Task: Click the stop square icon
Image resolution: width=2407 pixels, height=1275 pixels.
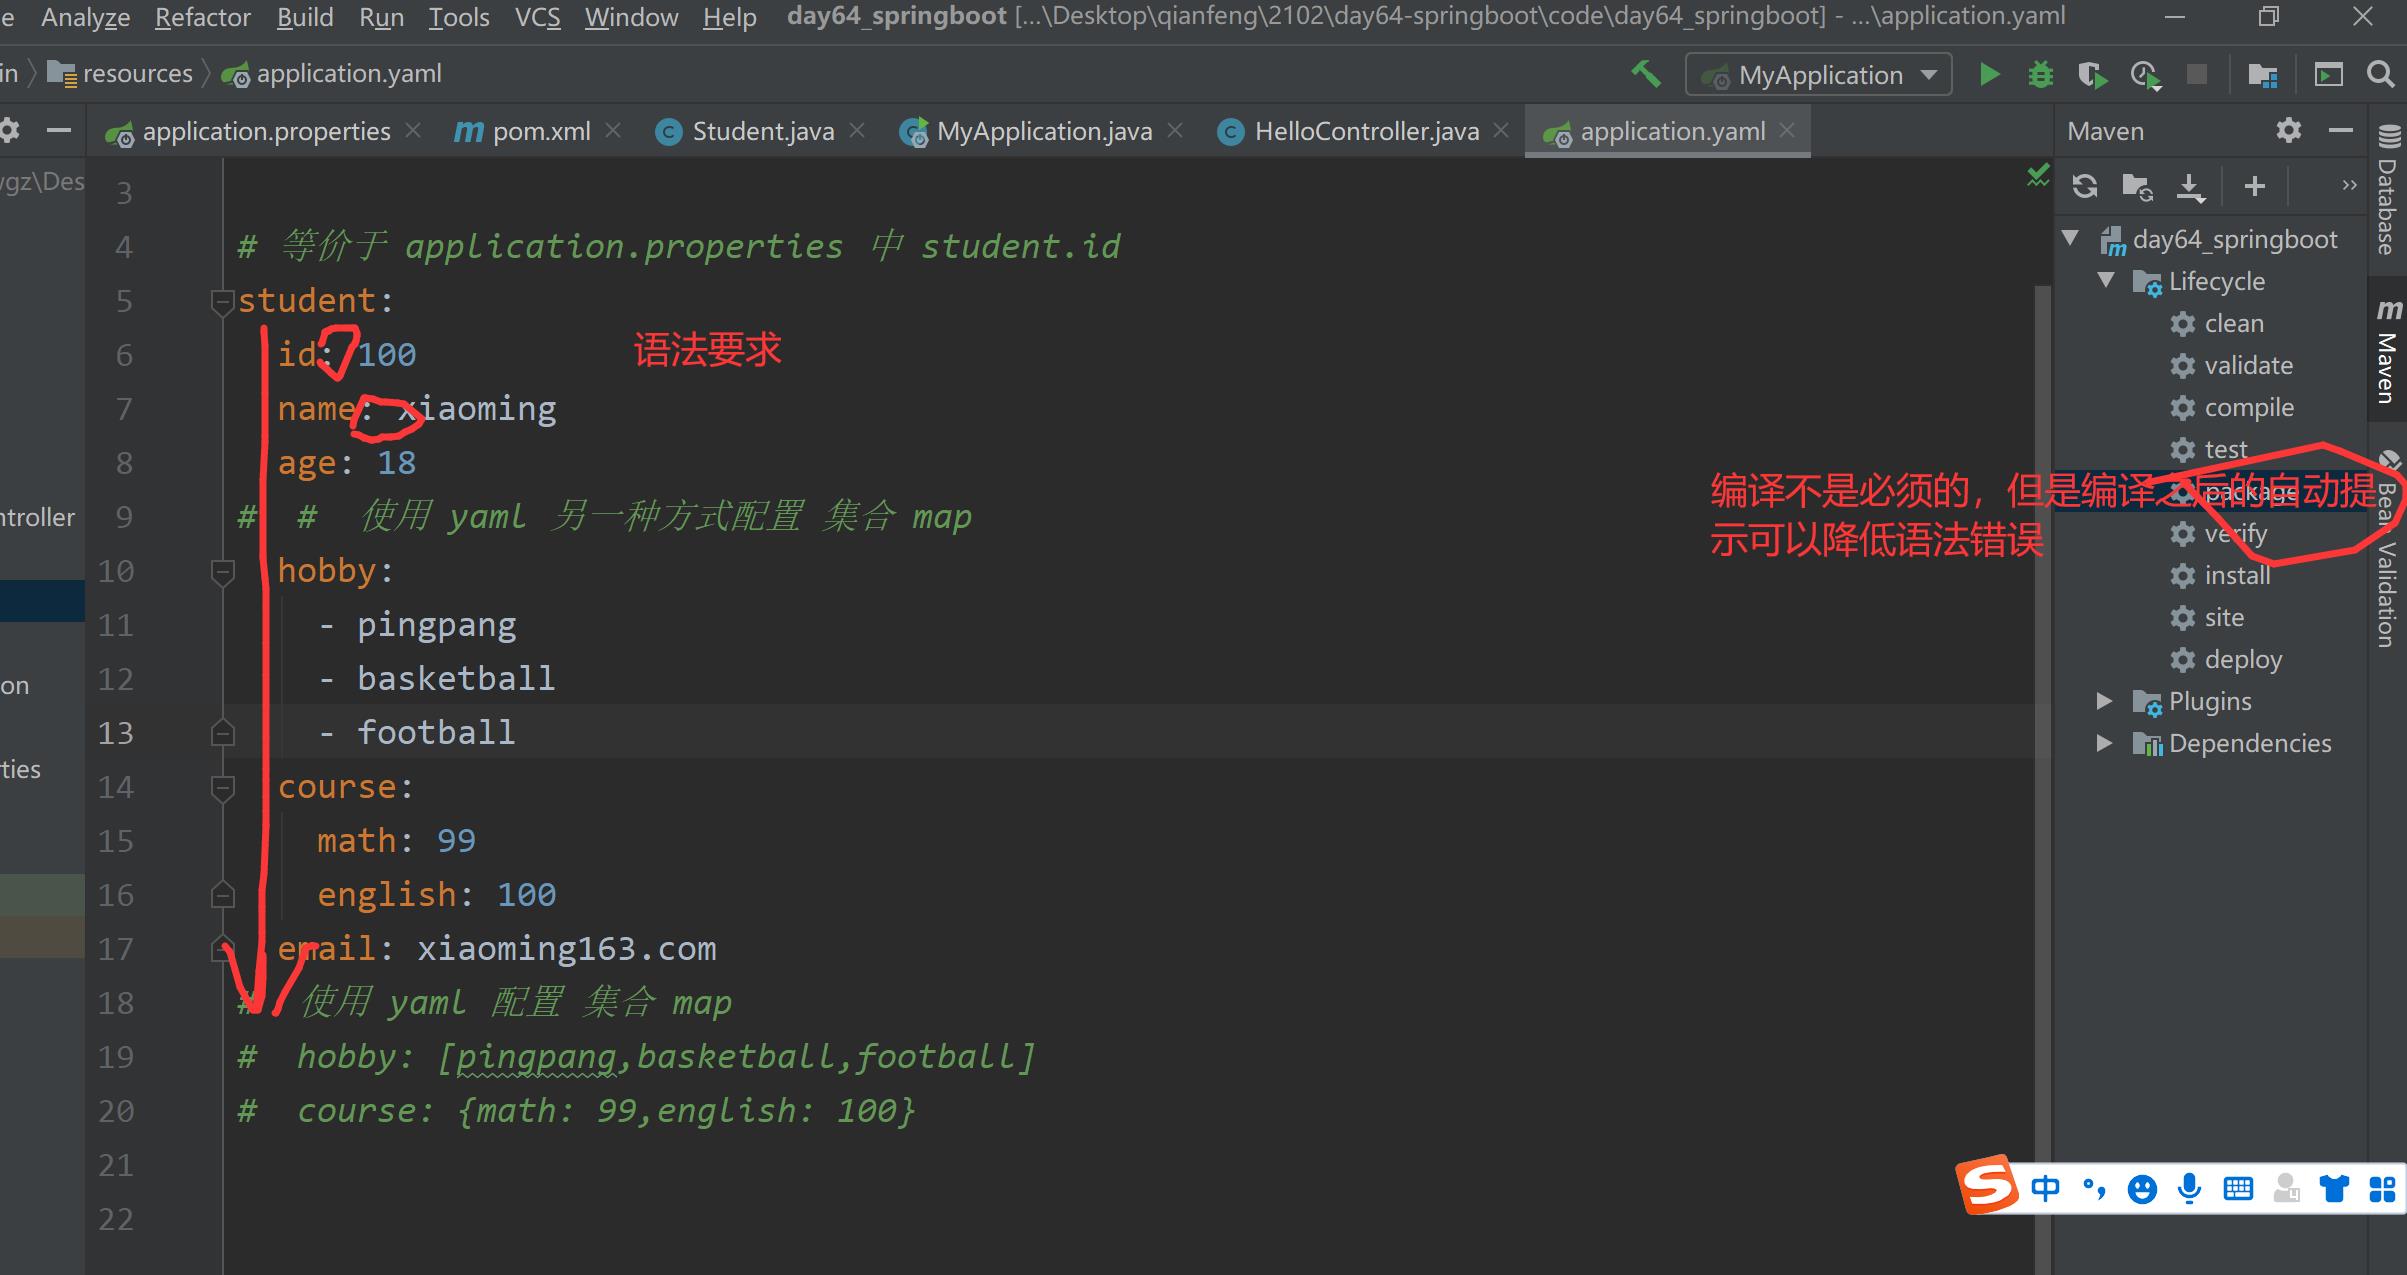Action: (2197, 75)
